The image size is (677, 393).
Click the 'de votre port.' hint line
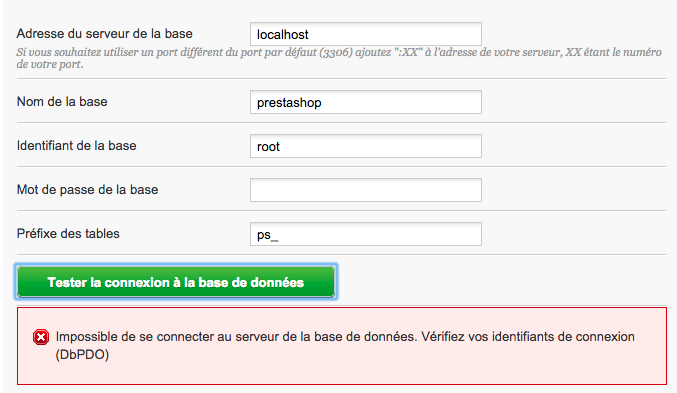[50, 65]
